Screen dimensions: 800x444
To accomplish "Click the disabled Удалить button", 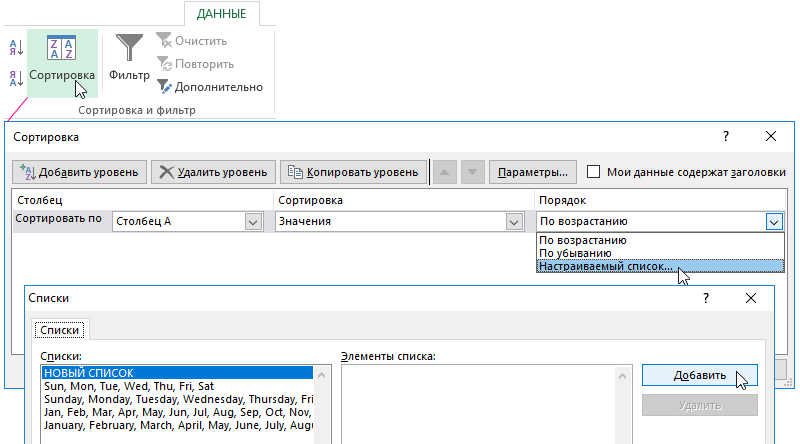I will [x=699, y=405].
